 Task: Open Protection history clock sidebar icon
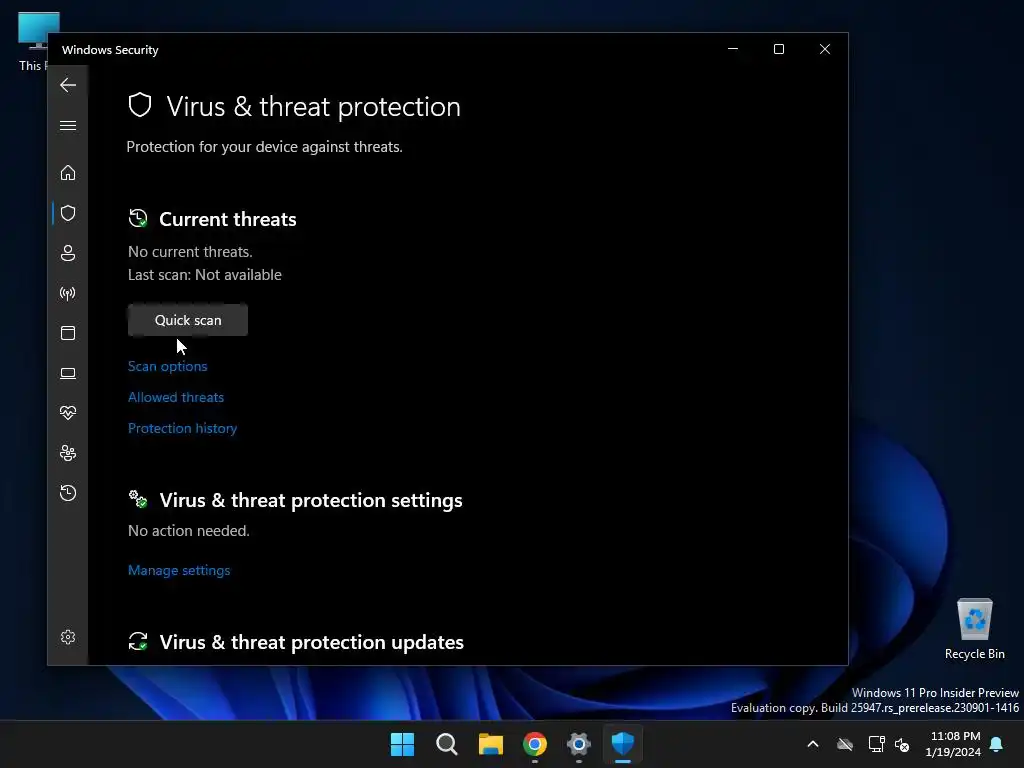point(68,492)
